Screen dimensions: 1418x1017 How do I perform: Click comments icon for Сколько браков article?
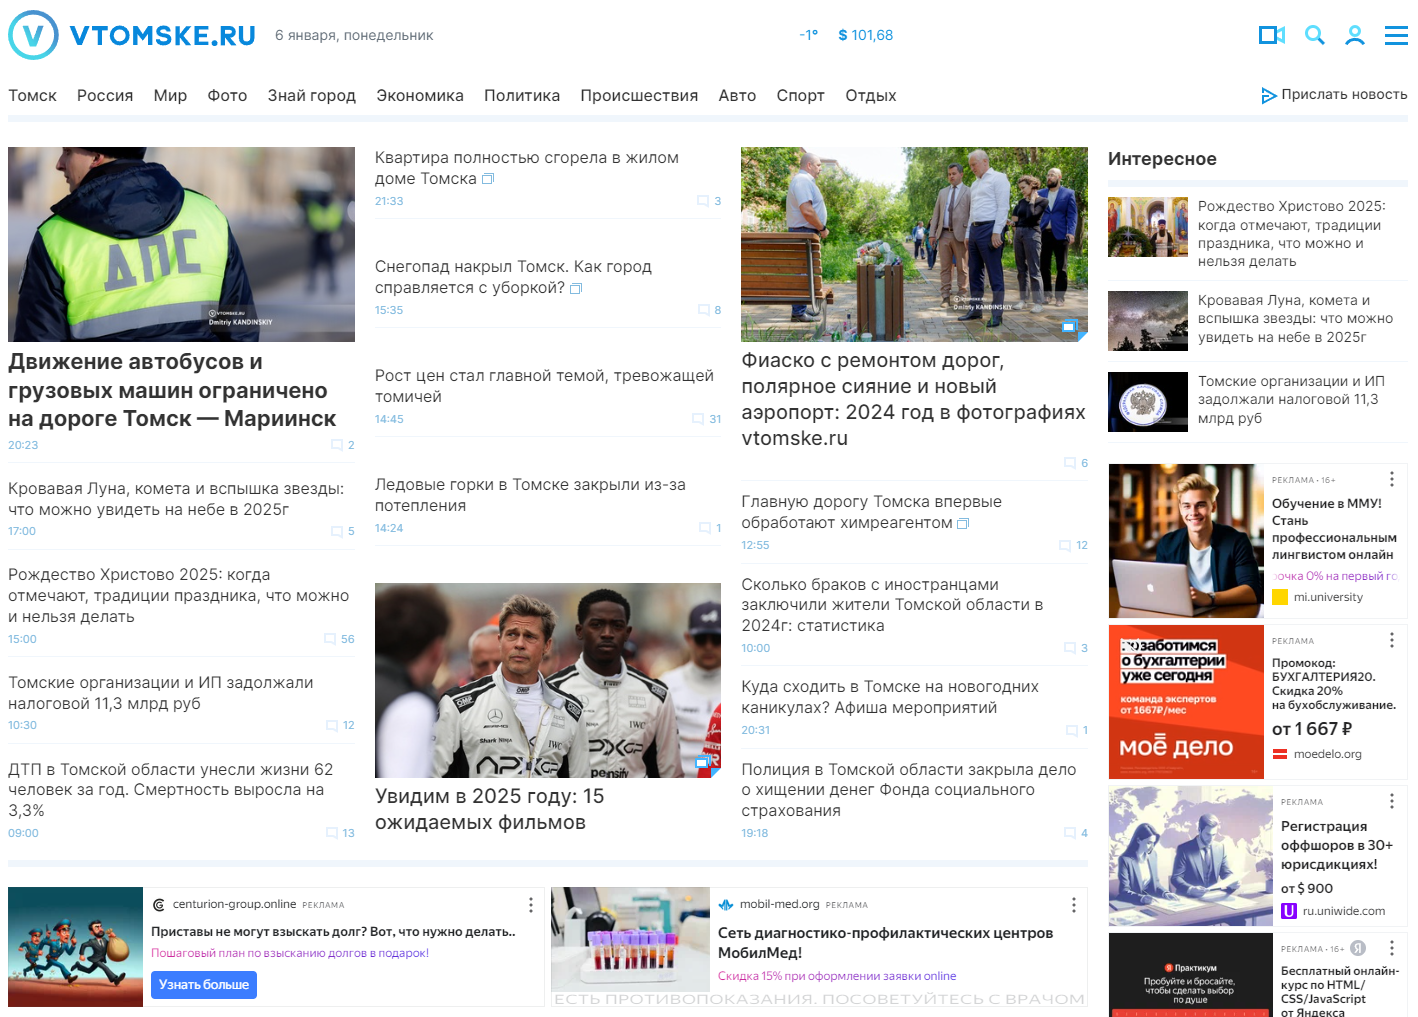click(x=1070, y=648)
